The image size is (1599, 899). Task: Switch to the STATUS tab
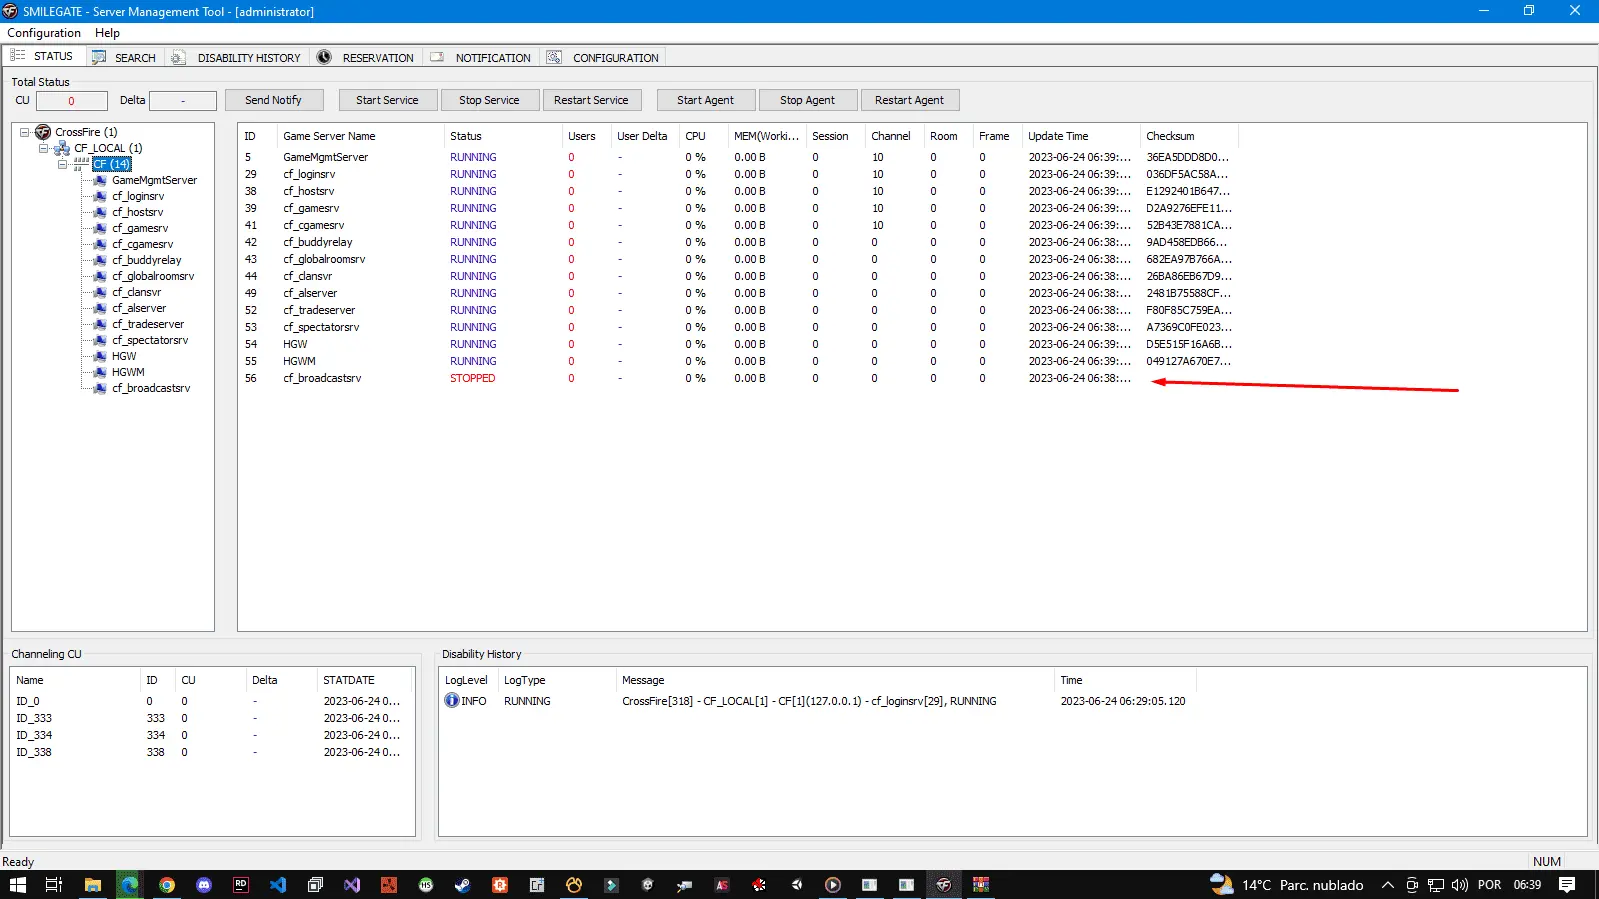(x=43, y=56)
